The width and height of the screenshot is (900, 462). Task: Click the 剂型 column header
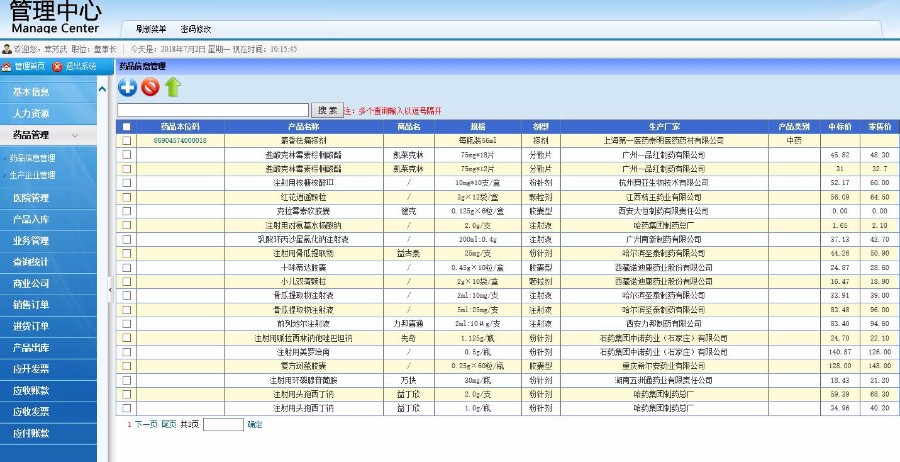coord(541,127)
